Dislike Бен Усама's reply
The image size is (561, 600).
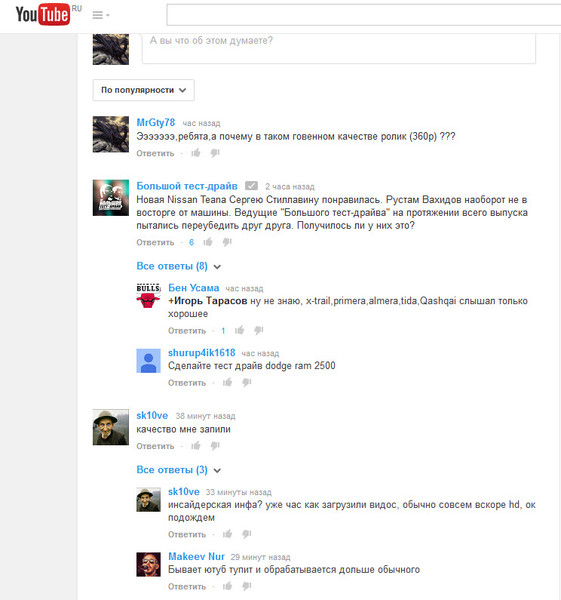(x=259, y=330)
